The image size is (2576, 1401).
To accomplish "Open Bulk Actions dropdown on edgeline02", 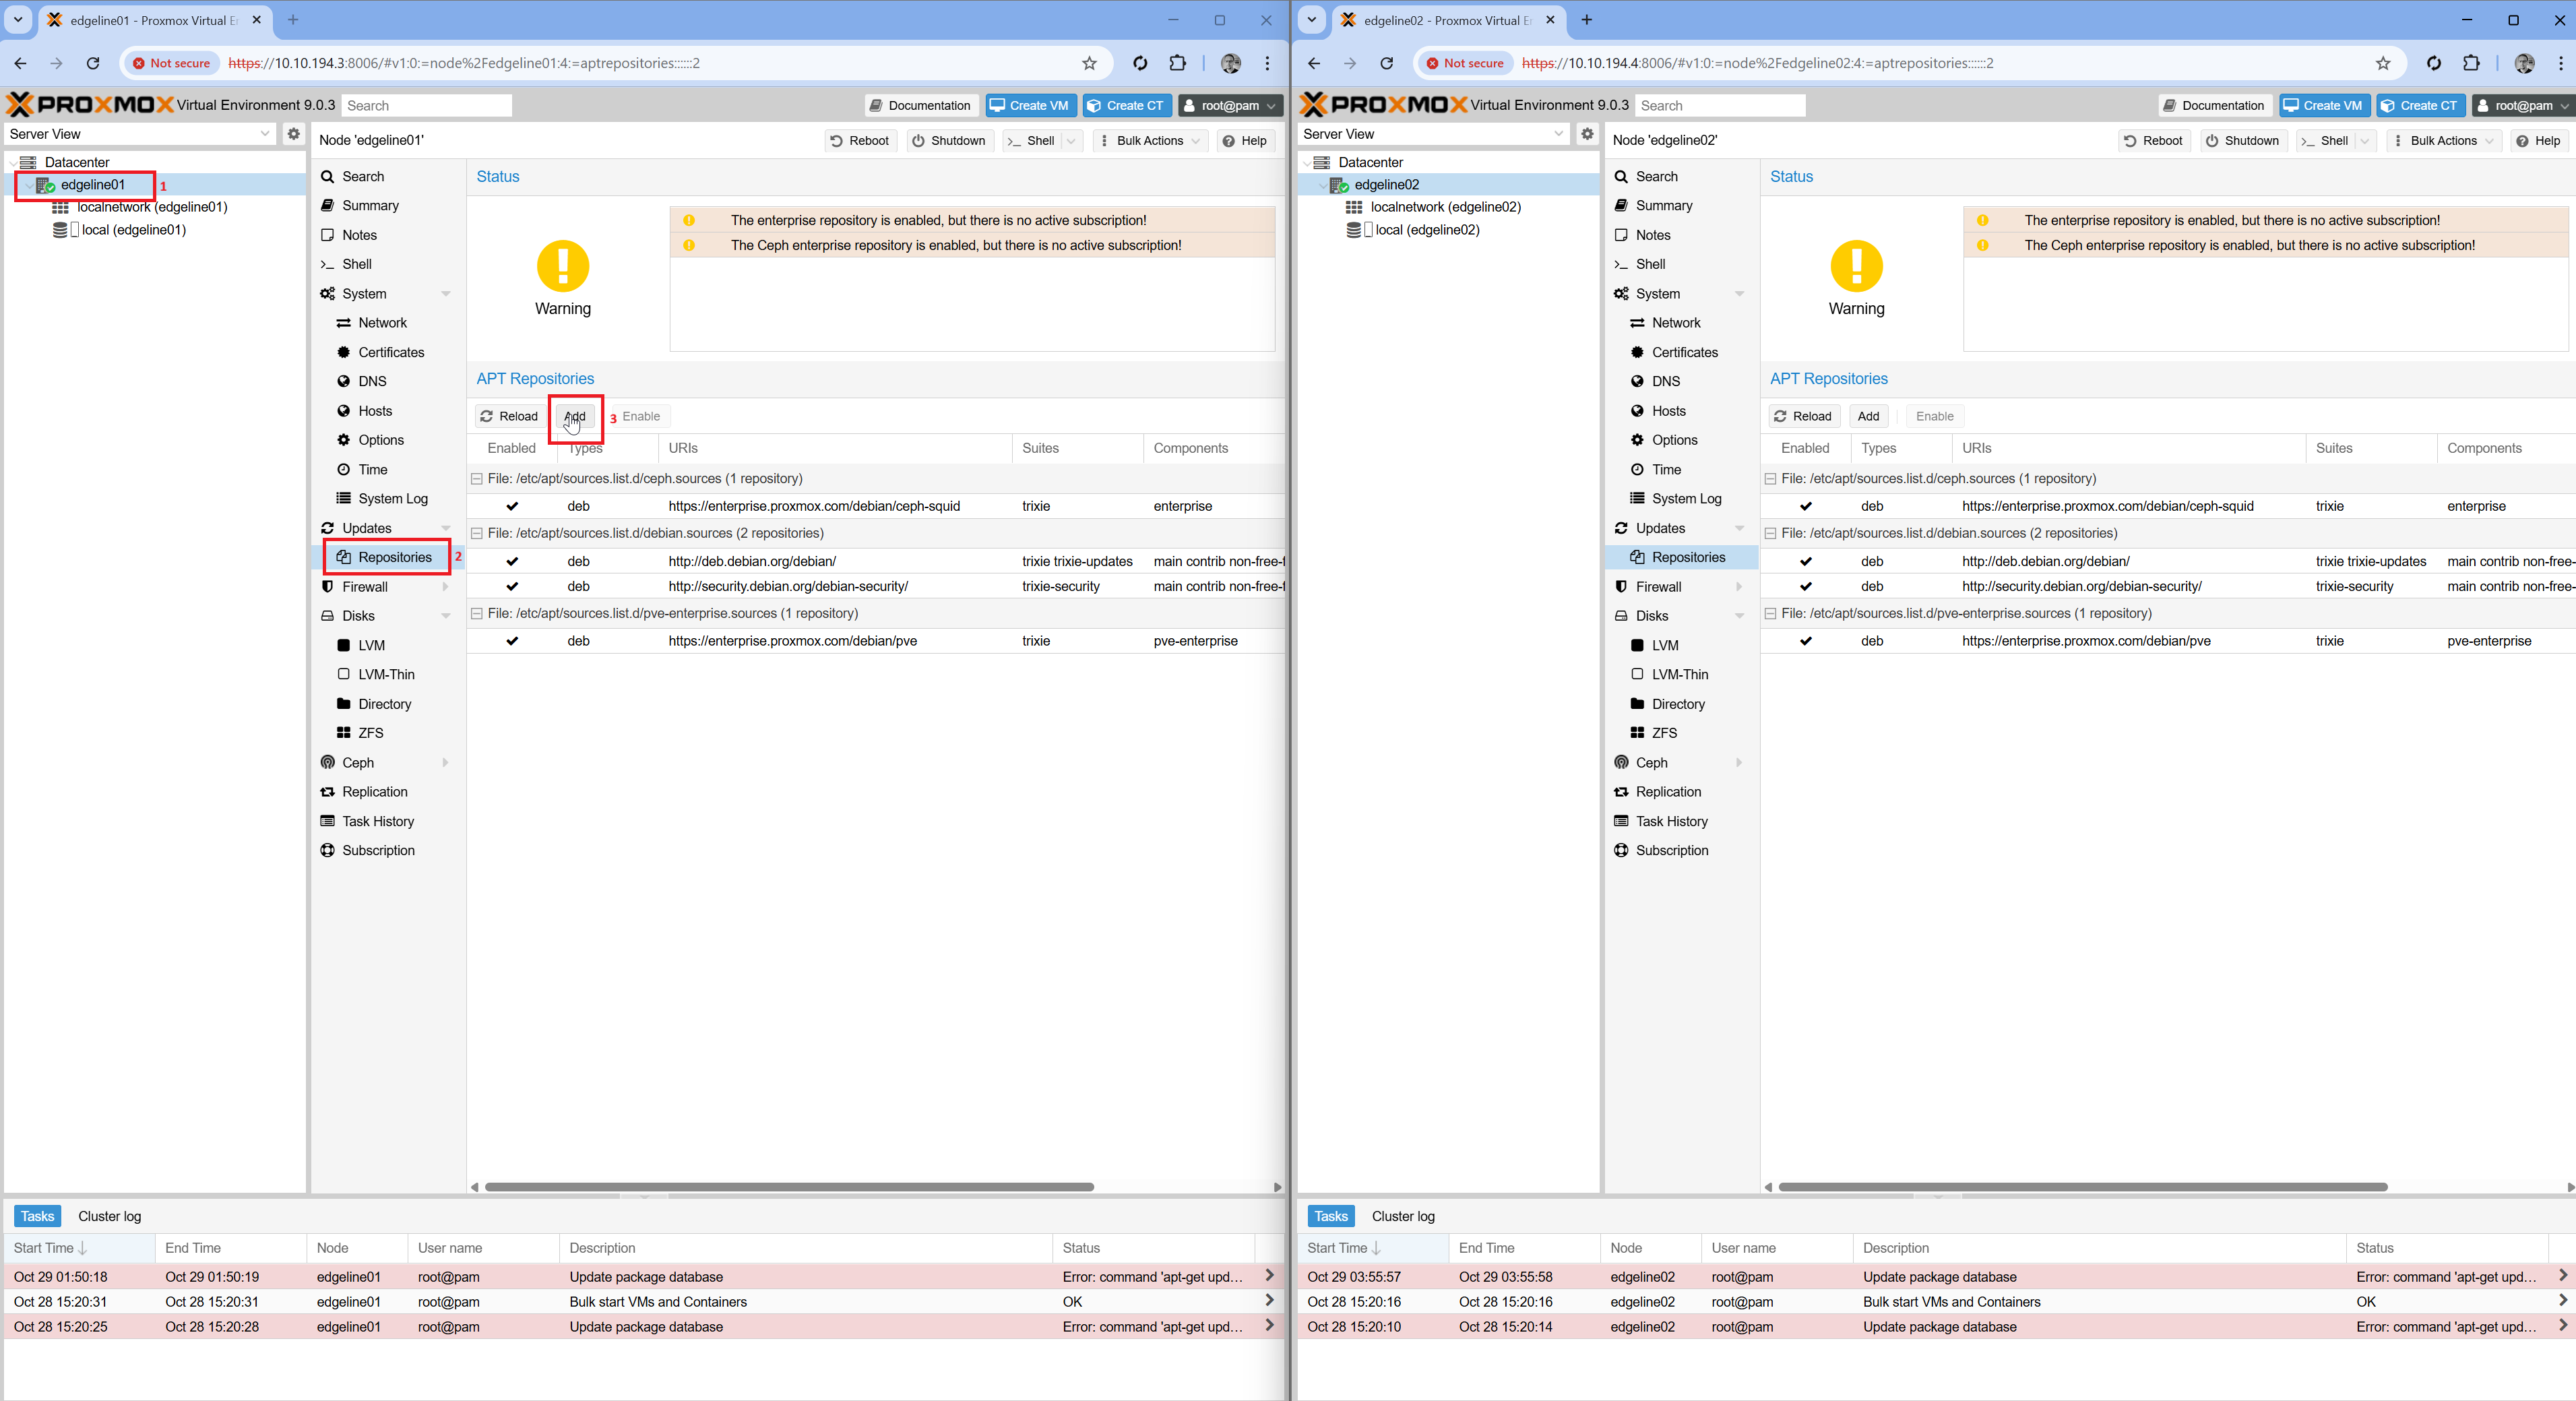I will click(2443, 141).
